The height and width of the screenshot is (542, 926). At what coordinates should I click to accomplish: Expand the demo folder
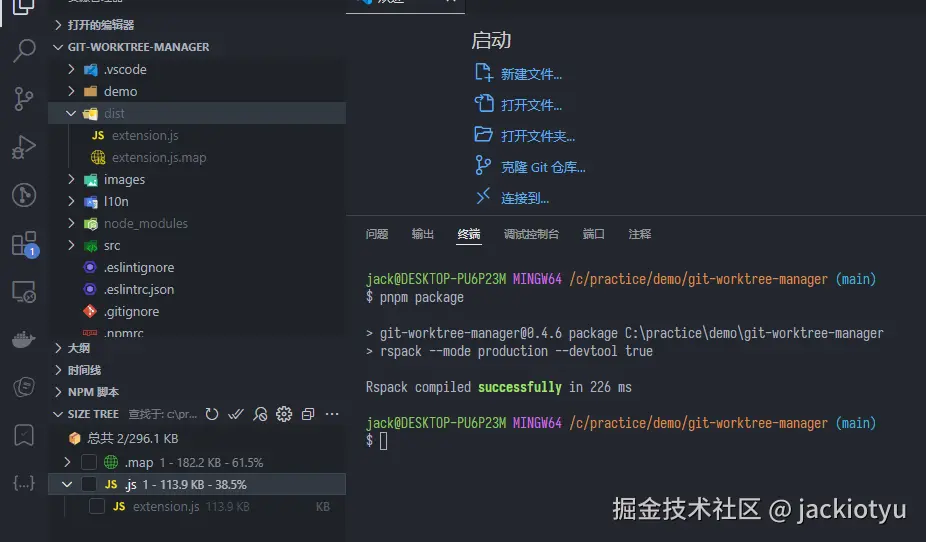click(71, 91)
